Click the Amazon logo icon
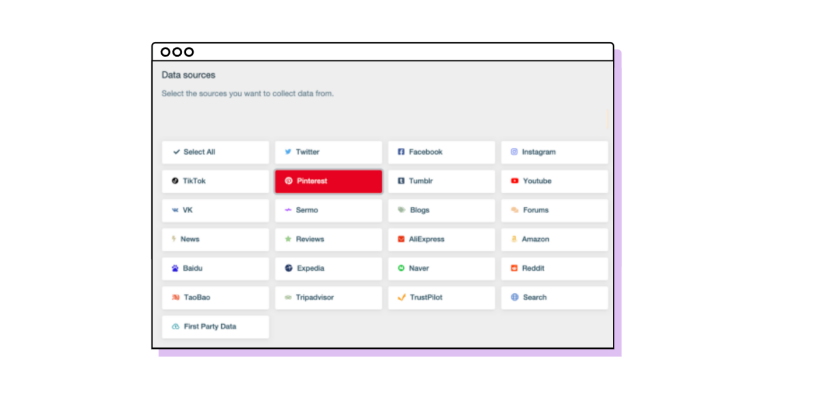This screenshot has height=400, width=840. pyautogui.click(x=514, y=239)
